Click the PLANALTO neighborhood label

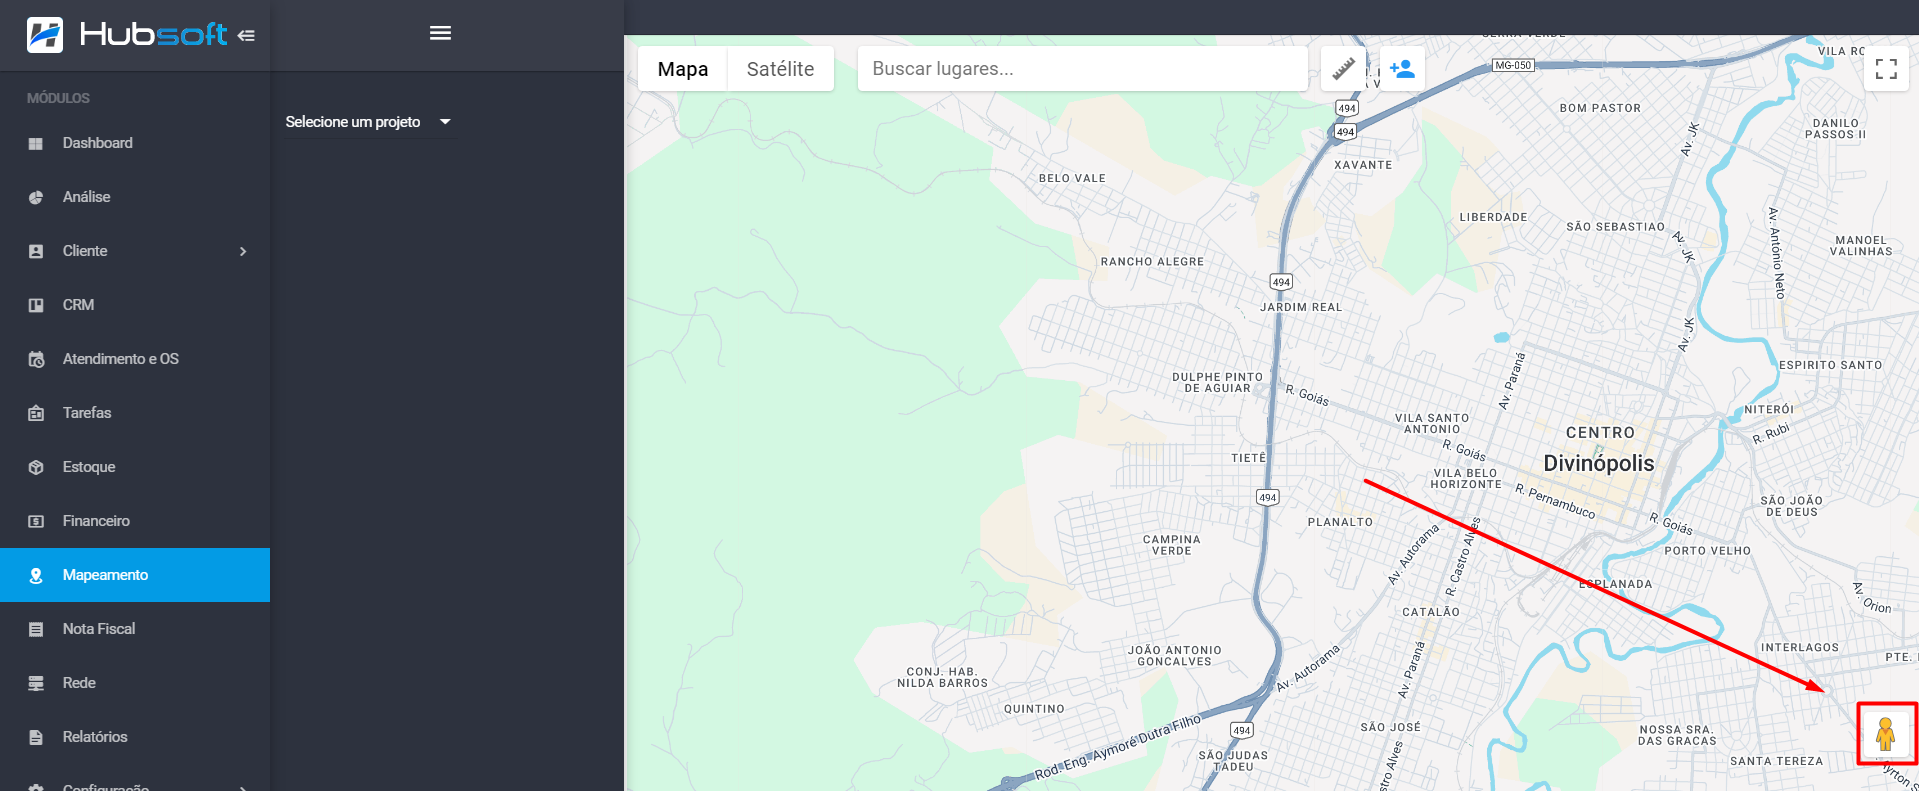coord(1340,522)
